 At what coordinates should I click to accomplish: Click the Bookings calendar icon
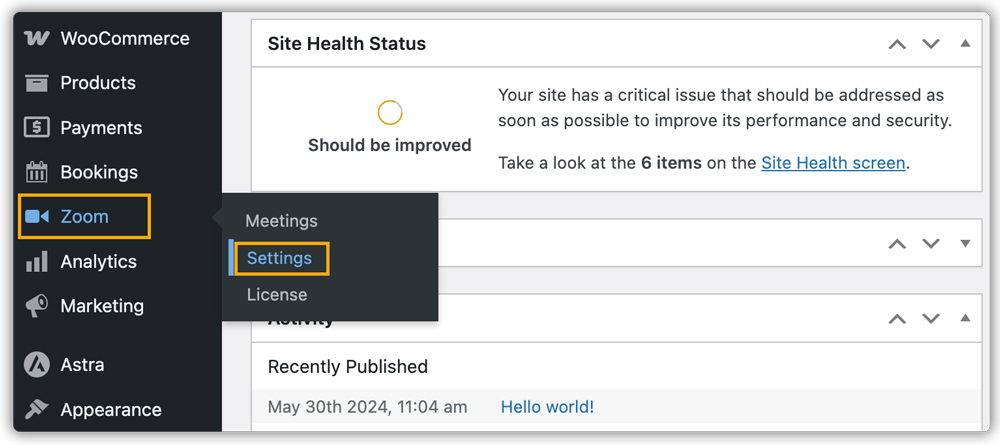(x=36, y=172)
